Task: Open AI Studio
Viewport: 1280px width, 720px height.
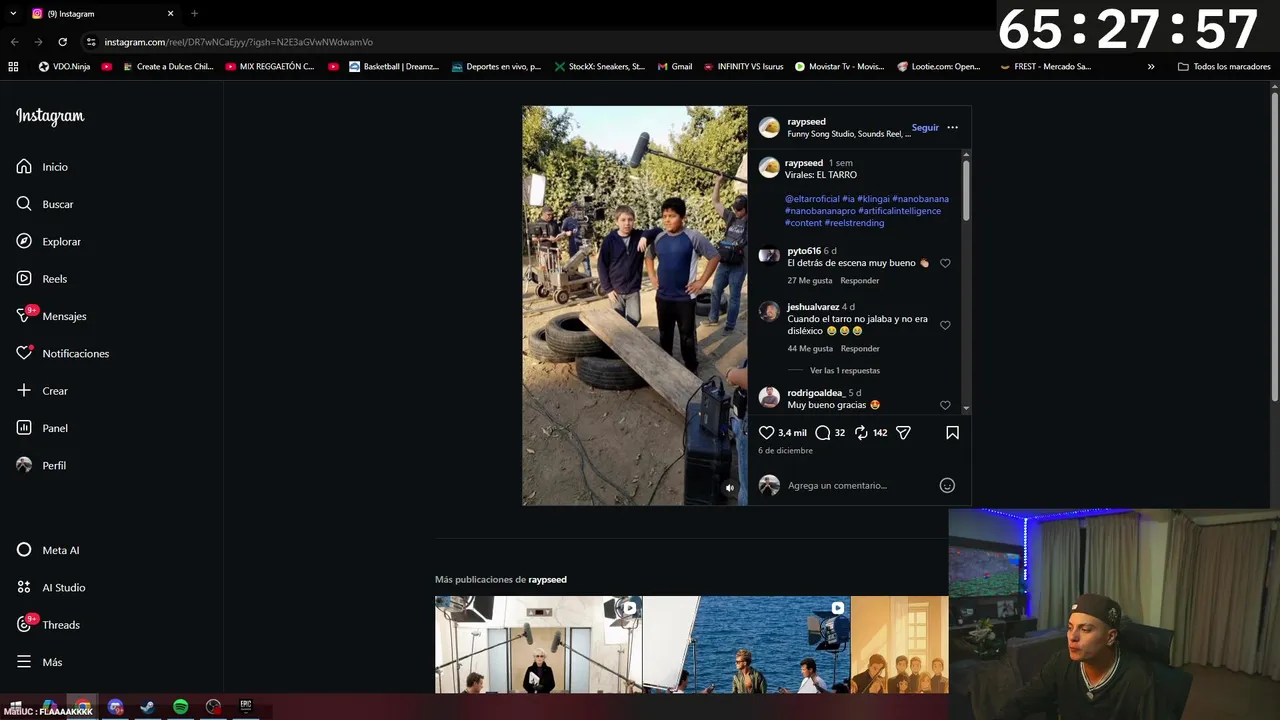Action: [50, 587]
